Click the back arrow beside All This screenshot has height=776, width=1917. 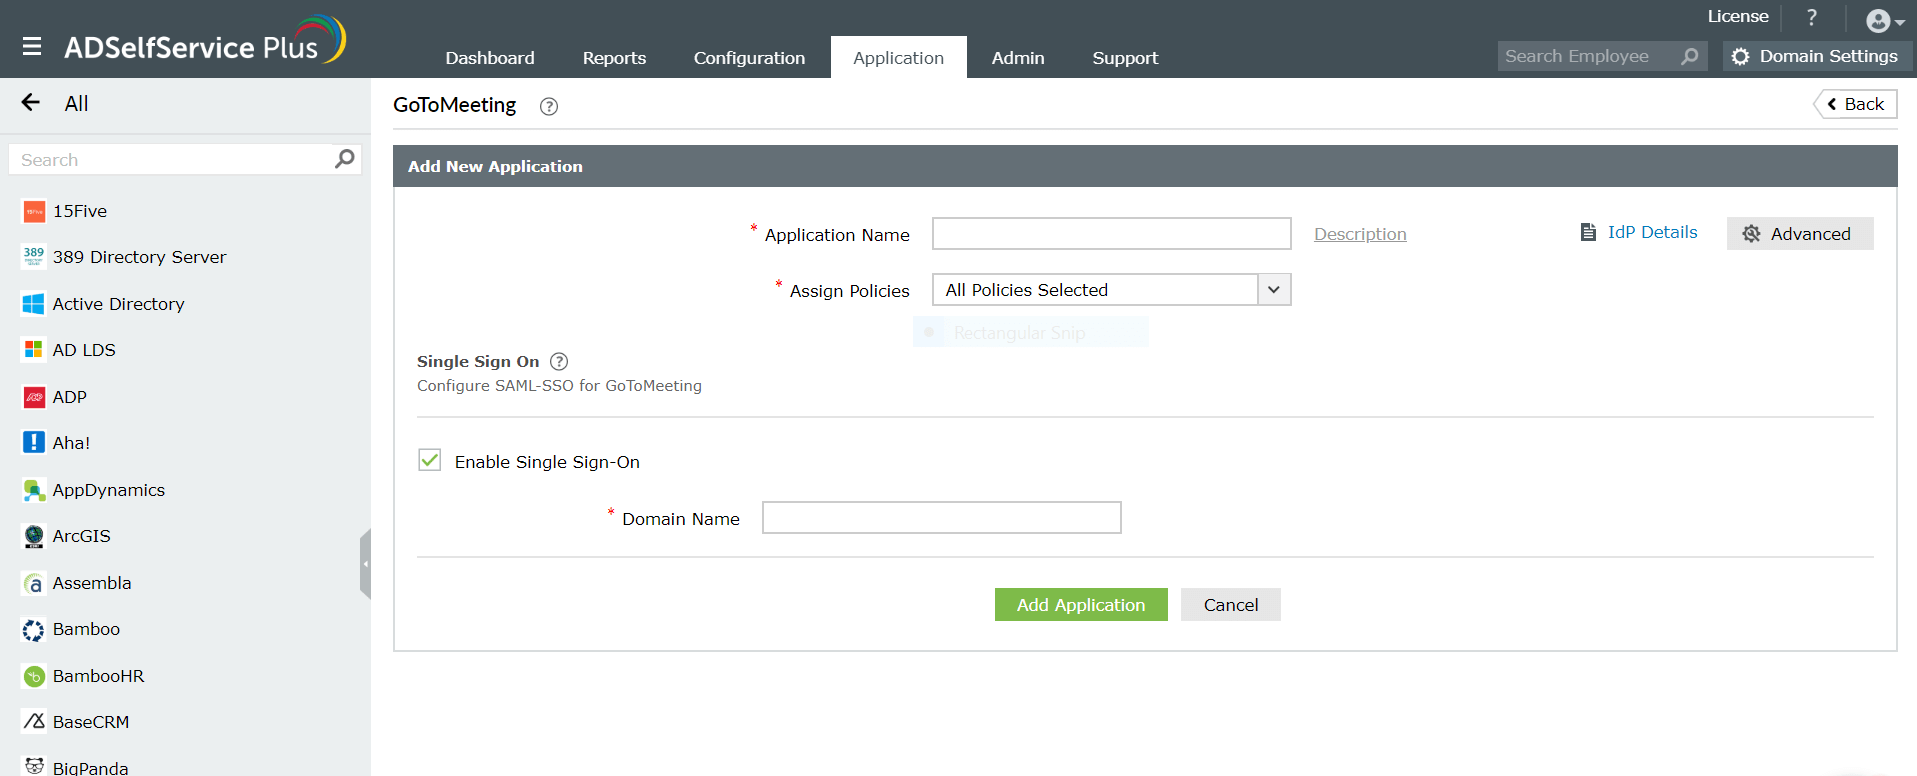[x=31, y=102]
